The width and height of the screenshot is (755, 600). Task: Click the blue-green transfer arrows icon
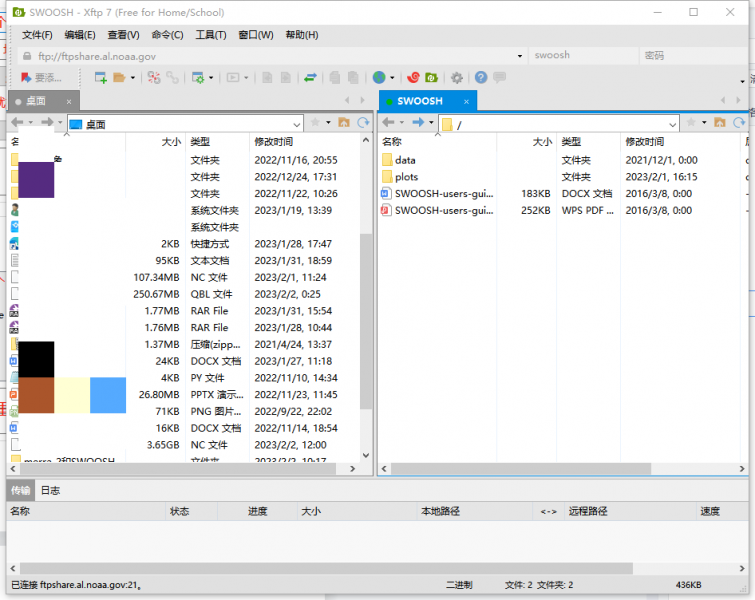click(x=310, y=77)
